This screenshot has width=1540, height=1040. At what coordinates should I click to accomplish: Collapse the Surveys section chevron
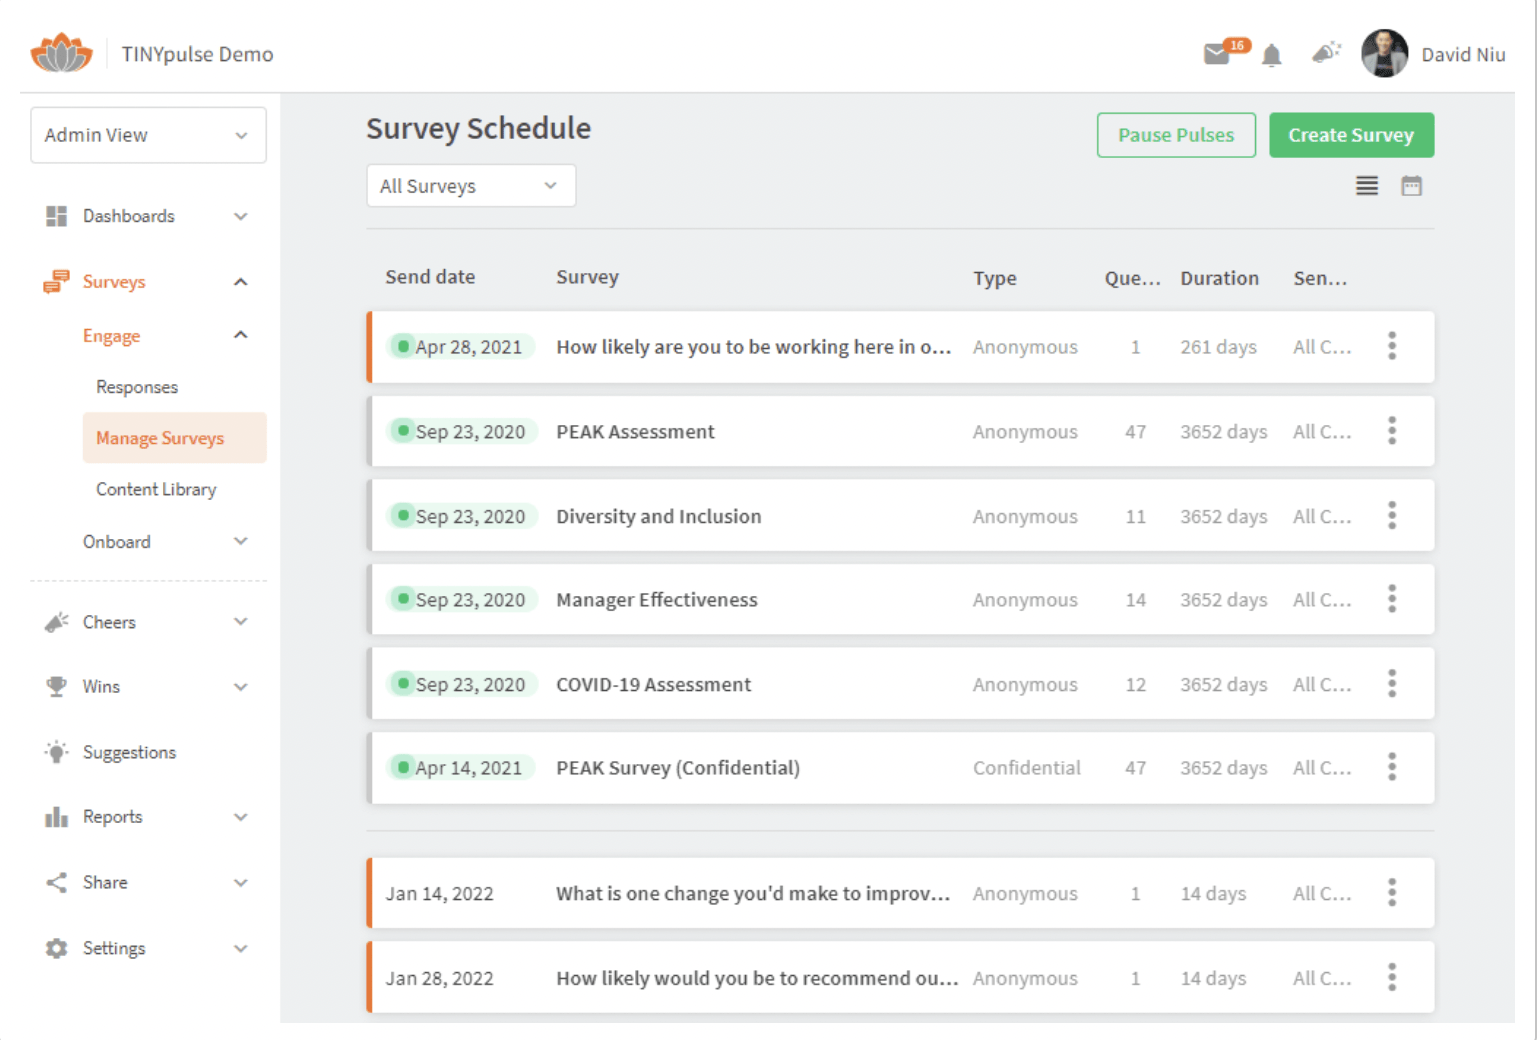point(241,282)
